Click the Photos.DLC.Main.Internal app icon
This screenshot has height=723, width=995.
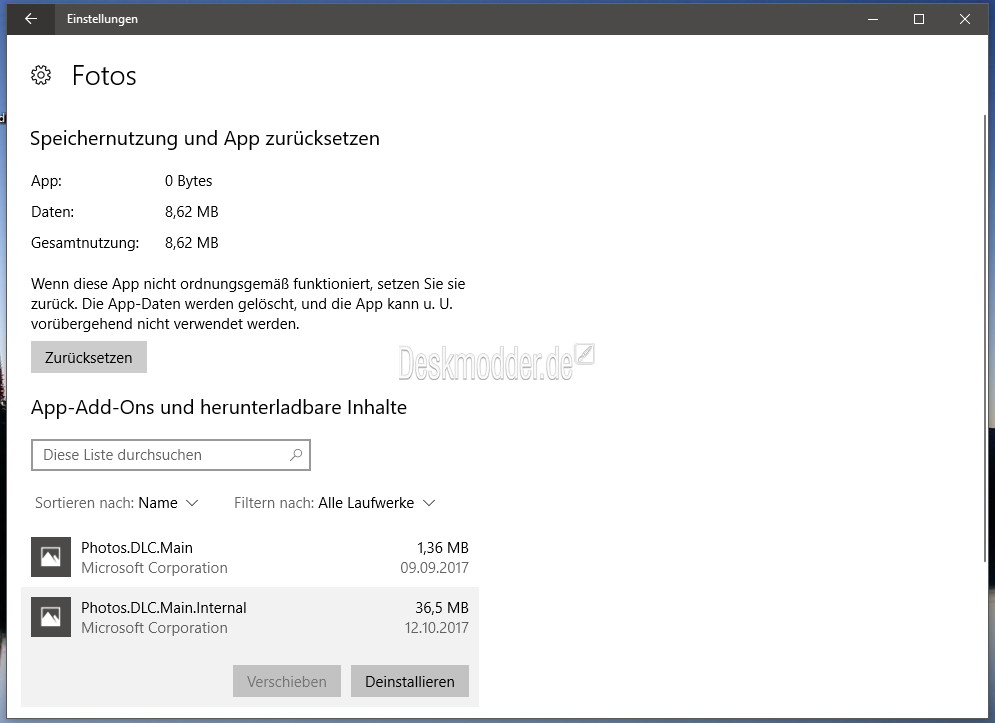51,616
